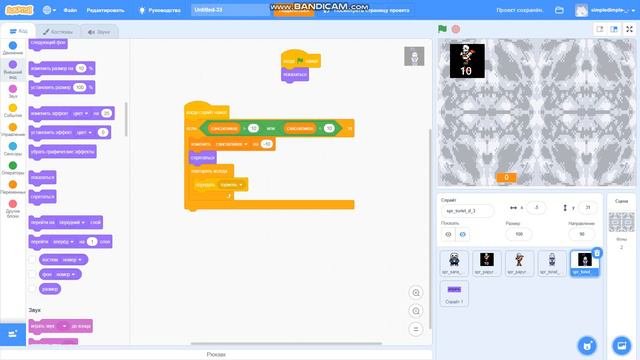
Task: Toggle the размер monitor checkbox
Action: 32,289
